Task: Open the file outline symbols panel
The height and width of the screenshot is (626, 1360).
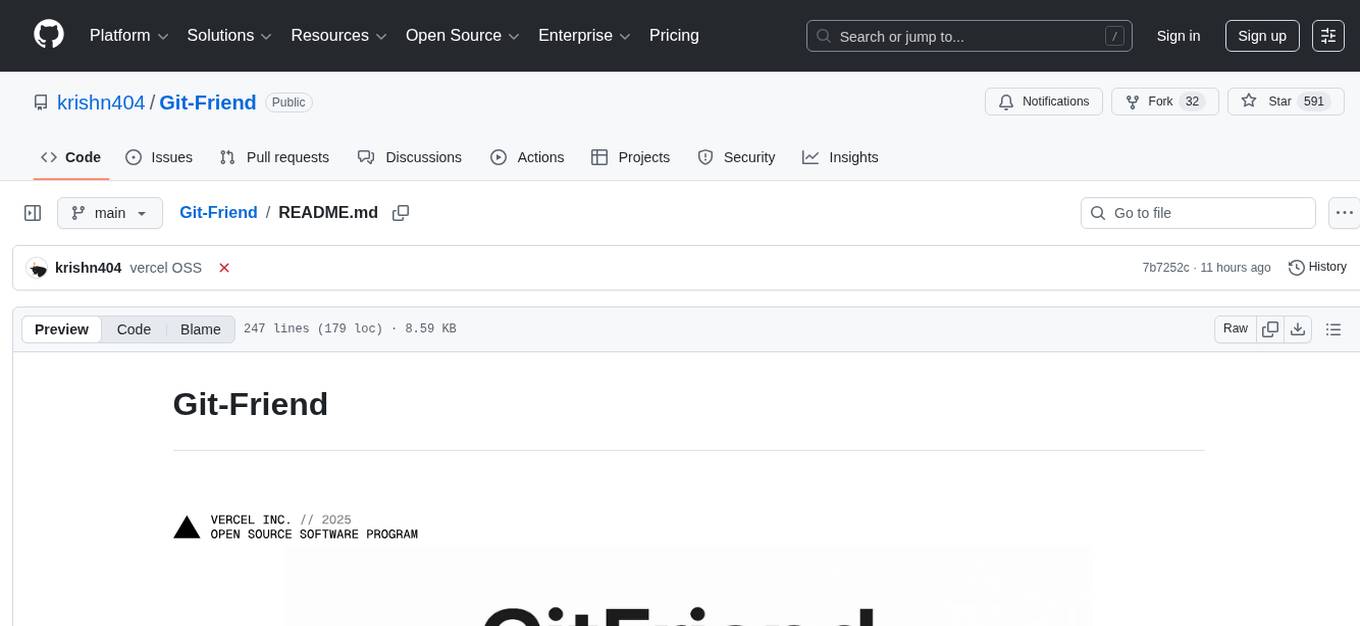Action: click(x=1334, y=328)
